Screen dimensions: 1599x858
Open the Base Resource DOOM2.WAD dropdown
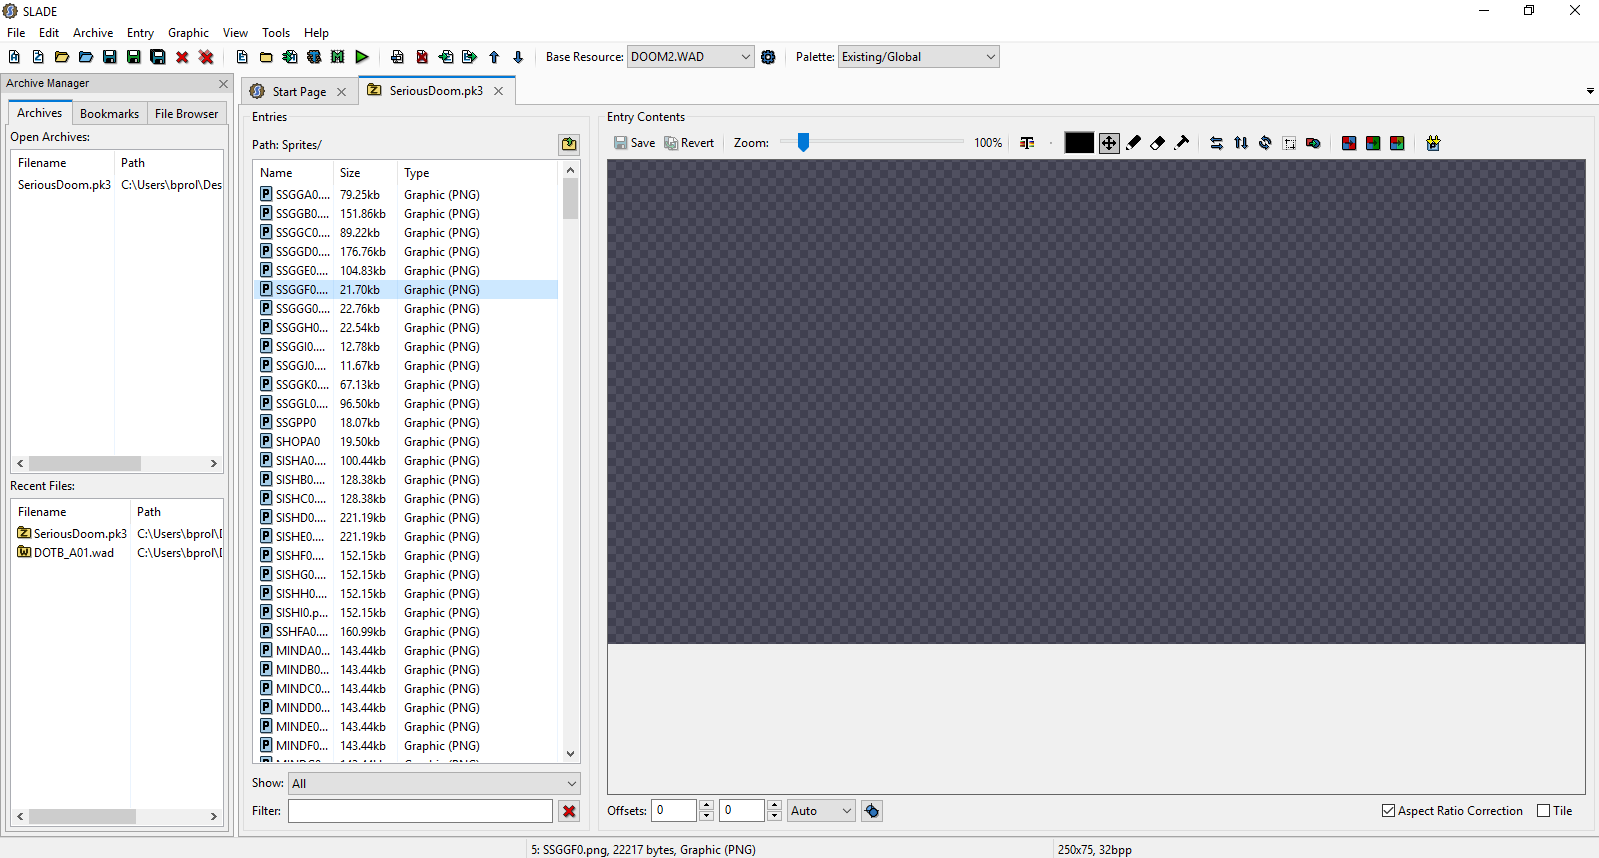pos(690,57)
